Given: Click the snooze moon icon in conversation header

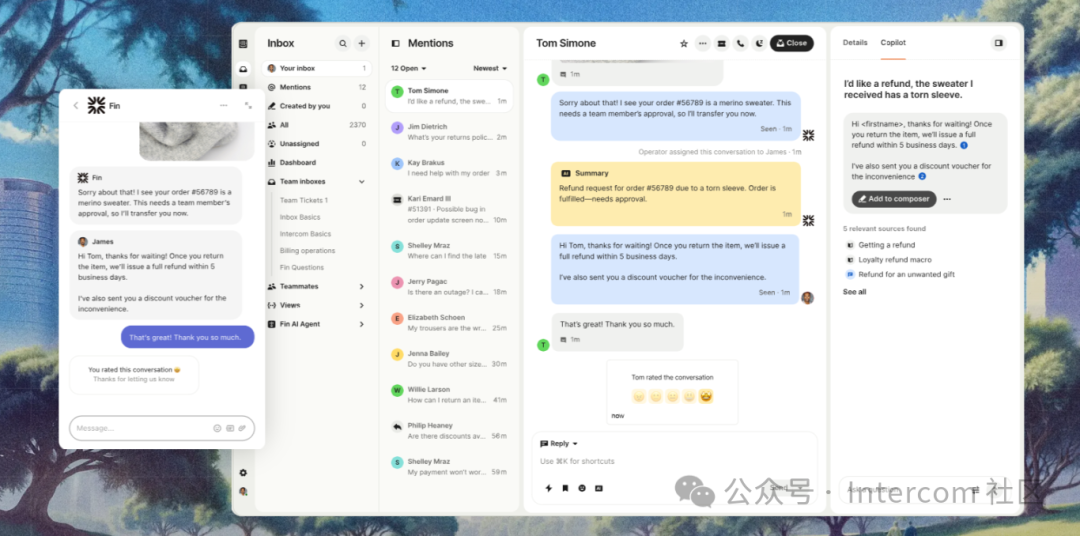Looking at the screenshot, I should click(x=759, y=44).
